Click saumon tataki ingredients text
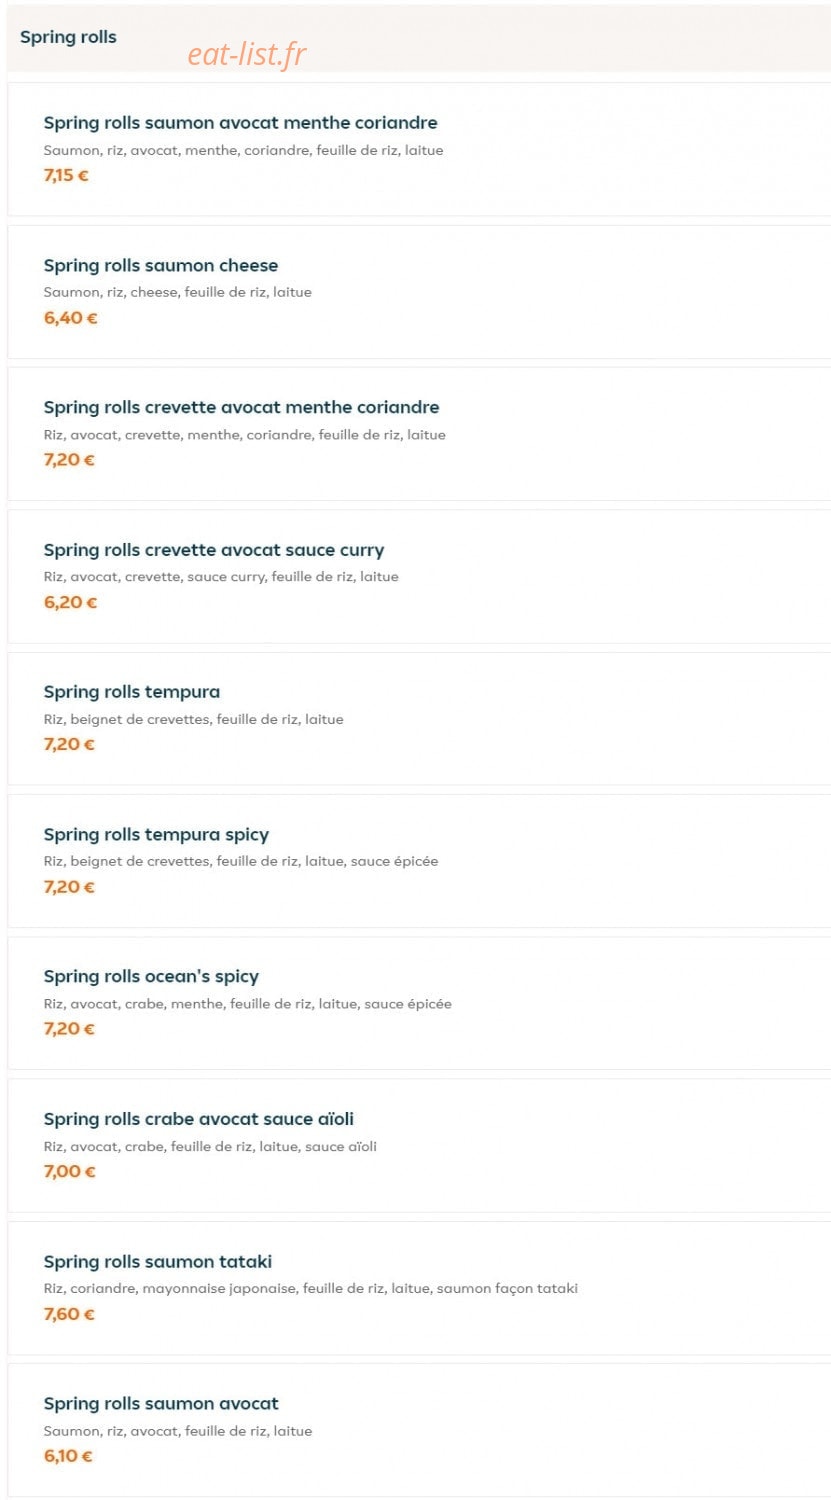This screenshot has height=1500, width=831. pyautogui.click(x=311, y=1289)
